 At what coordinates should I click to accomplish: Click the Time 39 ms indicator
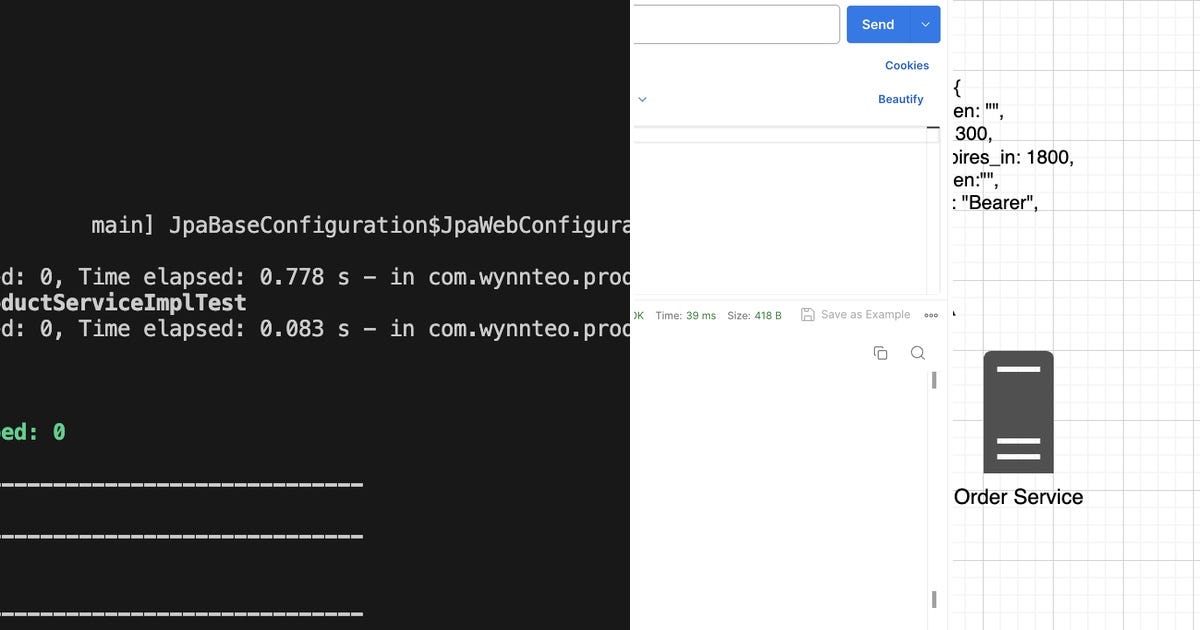[x=686, y=314]
